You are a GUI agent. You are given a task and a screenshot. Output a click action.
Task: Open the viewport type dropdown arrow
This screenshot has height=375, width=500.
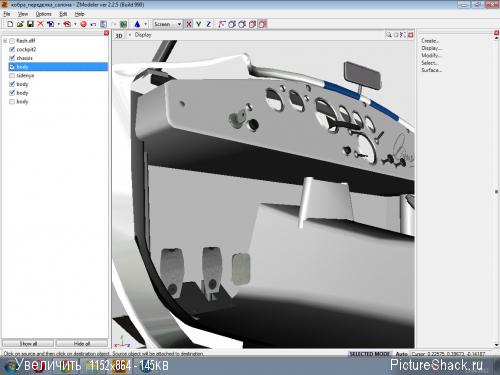click(x=129, y=35)
